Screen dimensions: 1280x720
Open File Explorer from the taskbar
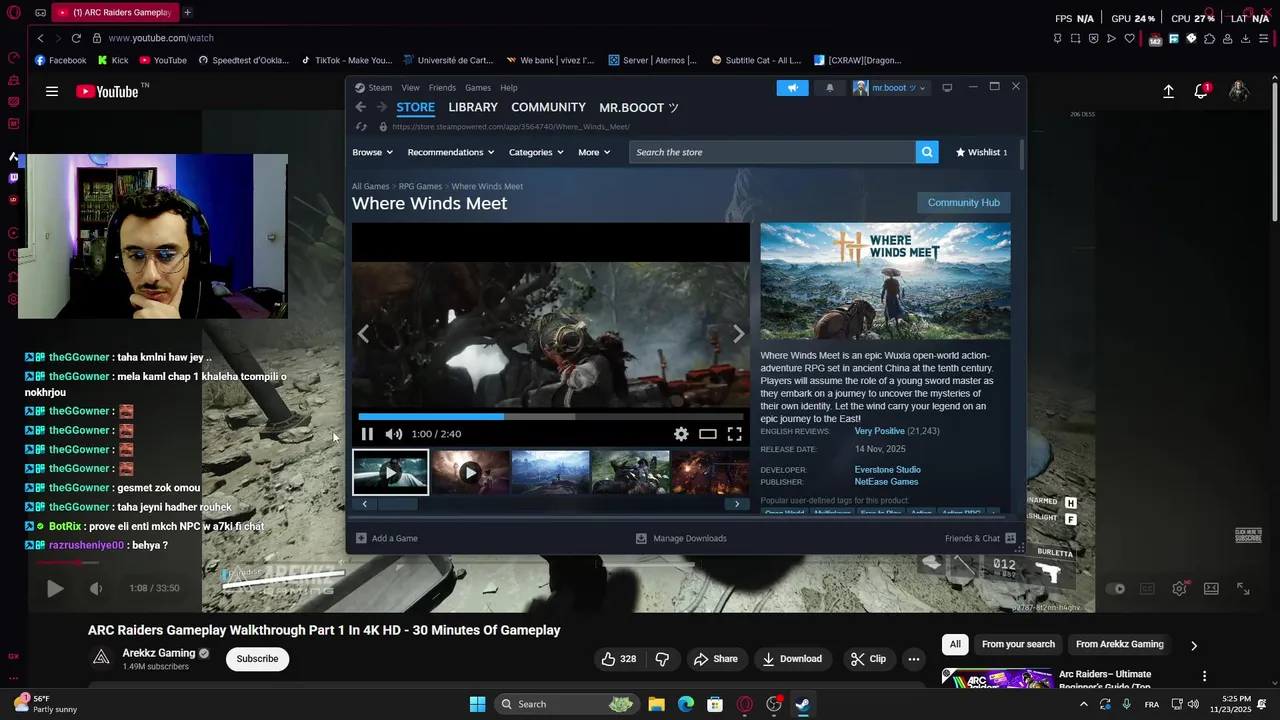pos(656,704)
